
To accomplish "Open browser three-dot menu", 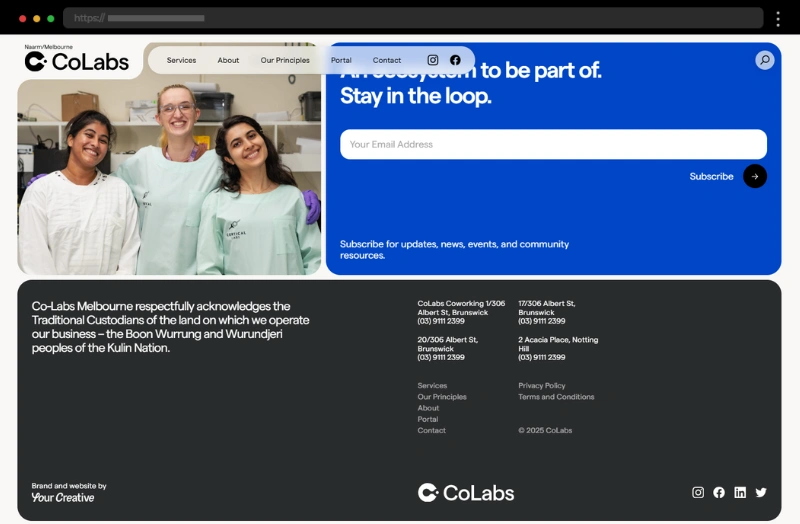I will 778,18.
